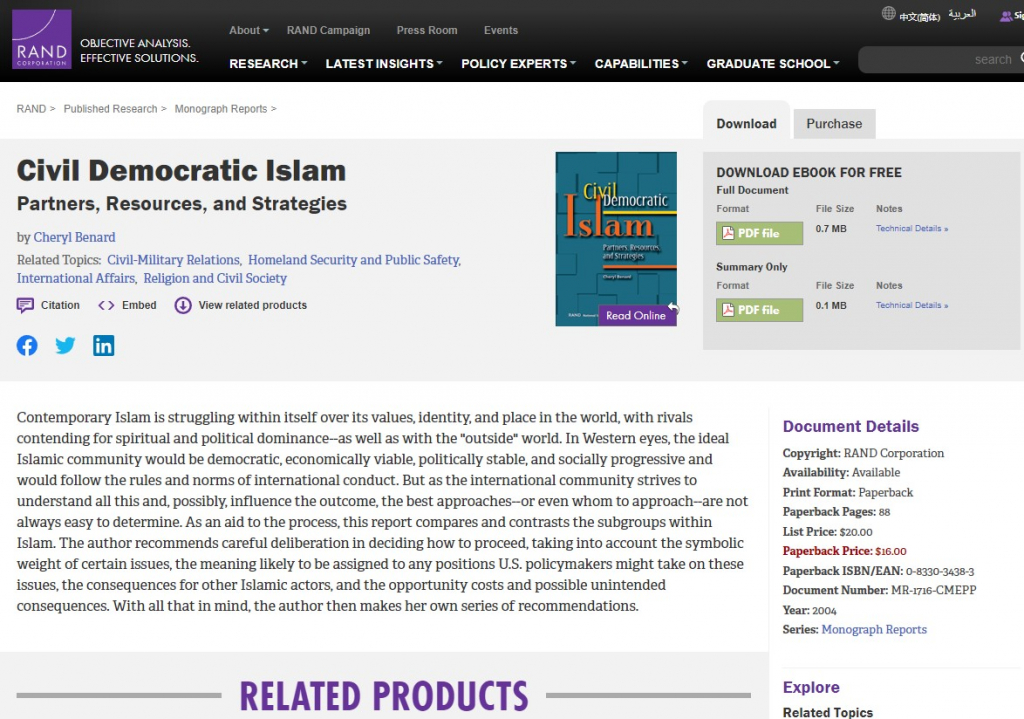Open Technical Details for Summary Only
The width and height of the screenshot is (1024, 719).
click(x=912, y=305)
